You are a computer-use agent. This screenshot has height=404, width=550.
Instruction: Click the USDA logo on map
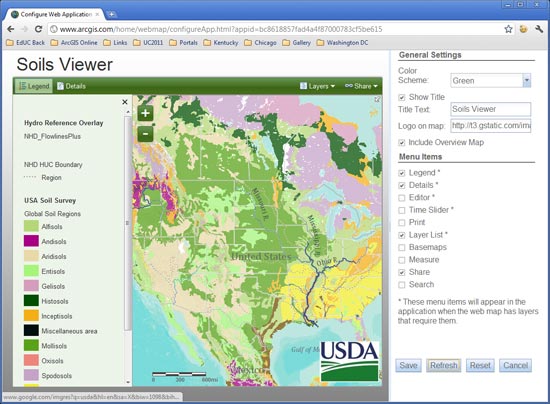pyautogui.click(x=350, y=361)
